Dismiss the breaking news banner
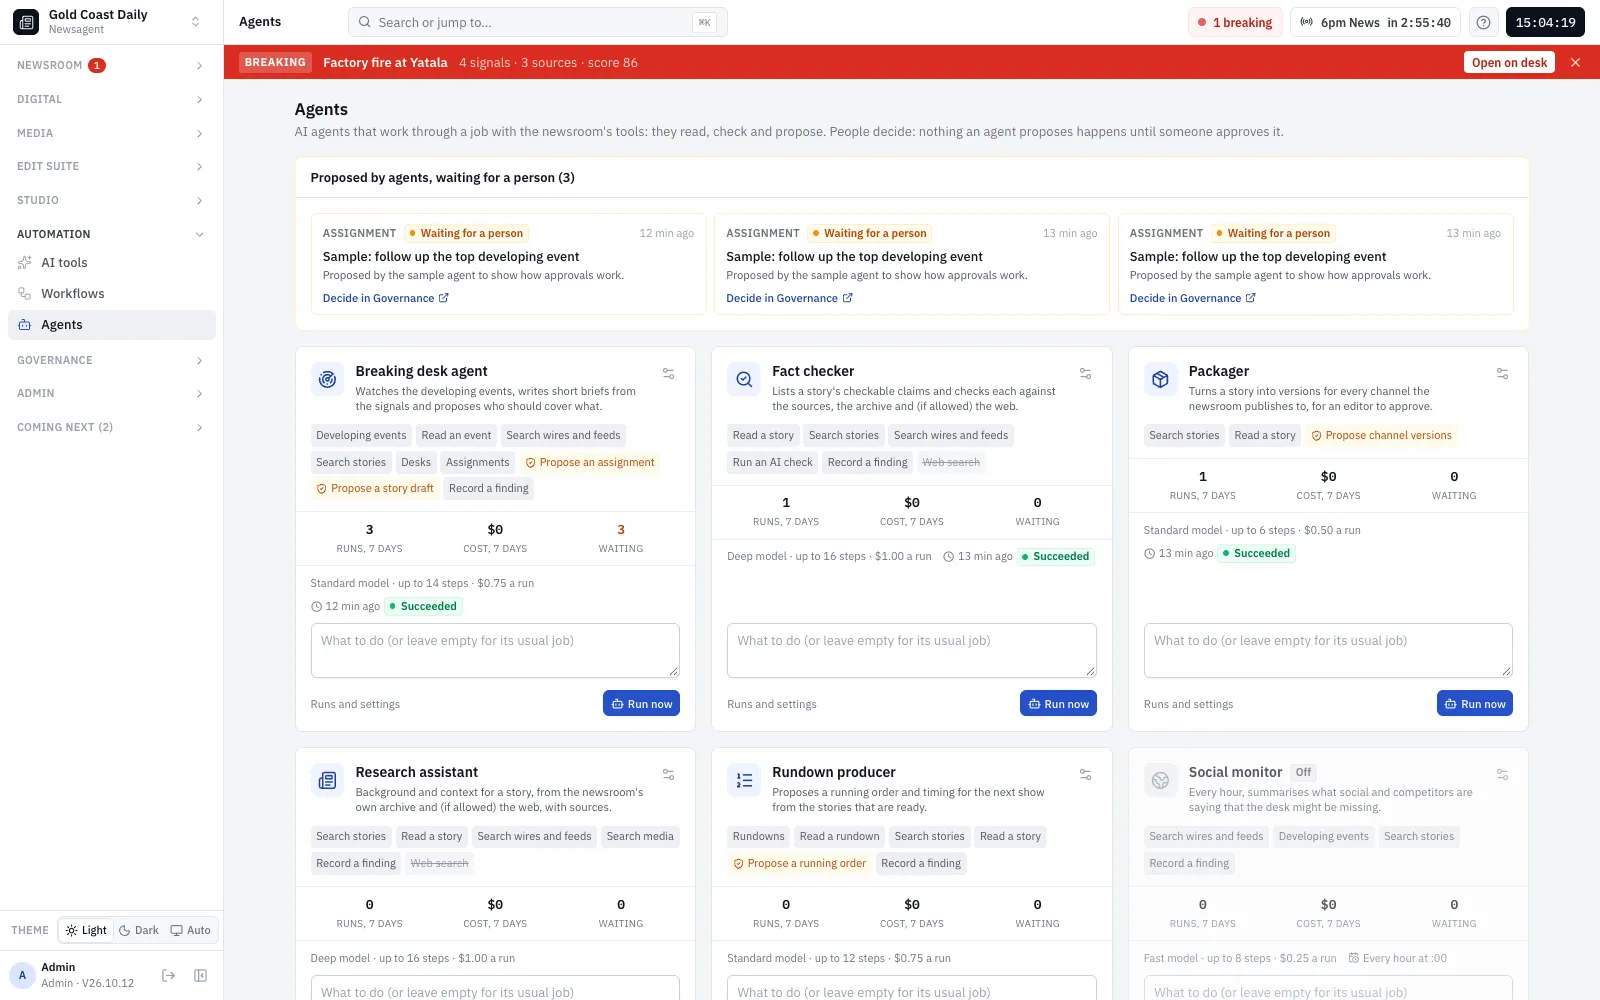 [x=1576, y=62]
